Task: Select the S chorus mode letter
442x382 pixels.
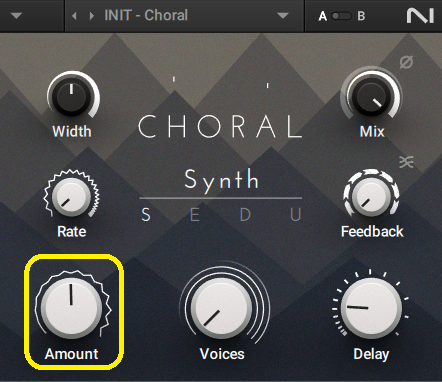Action: (146, 215)
